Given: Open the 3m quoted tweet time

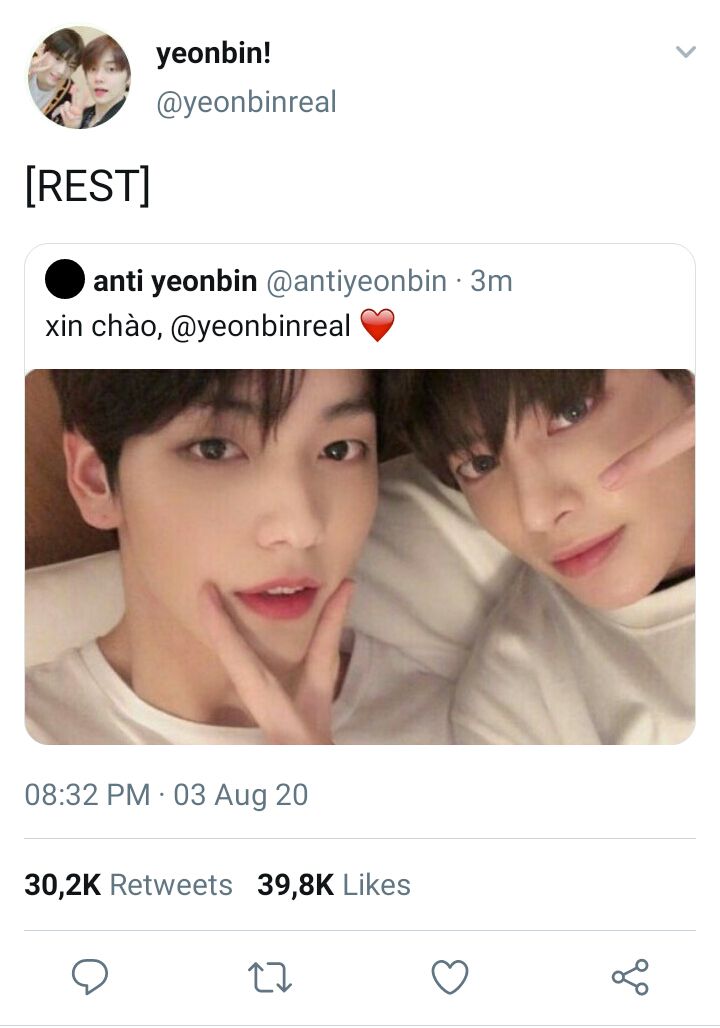Looking at the screenshot, I should pos(491,281).
